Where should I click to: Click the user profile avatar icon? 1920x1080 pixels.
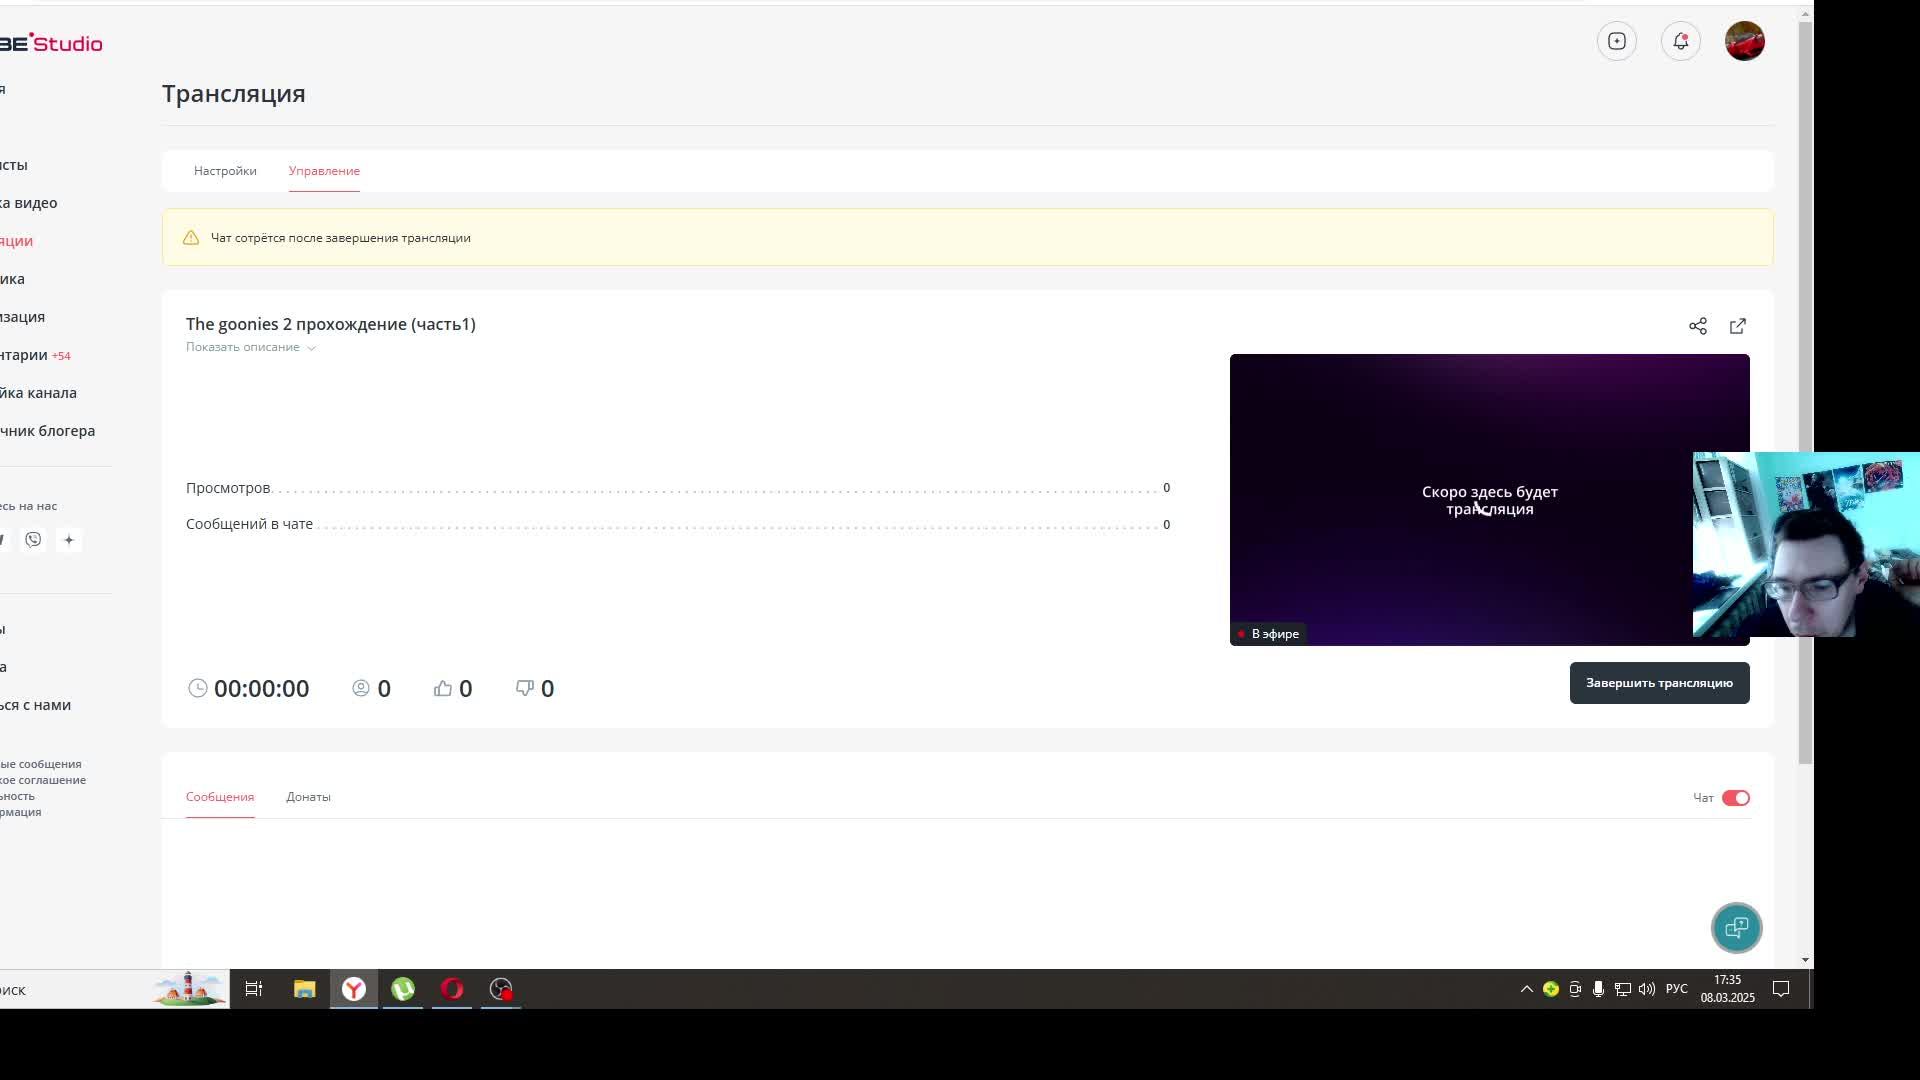1743,41
